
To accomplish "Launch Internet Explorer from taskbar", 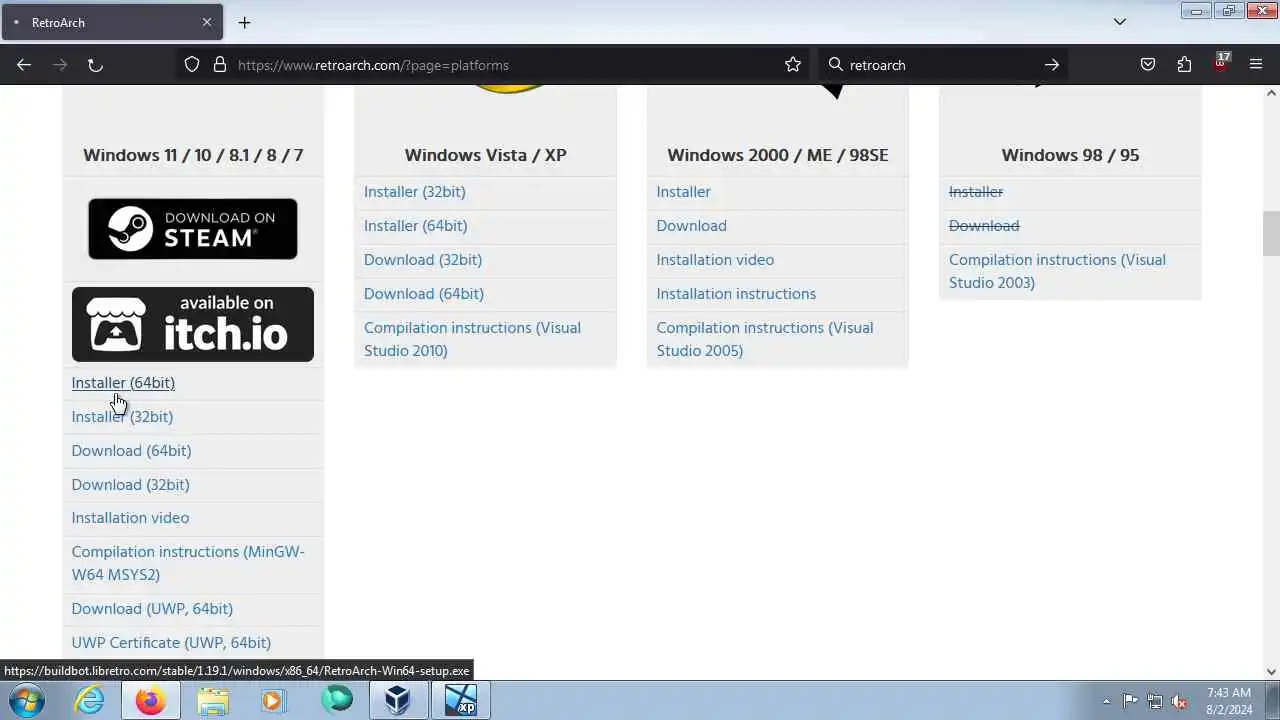I will pyautogui.click(x=90, y=700).
